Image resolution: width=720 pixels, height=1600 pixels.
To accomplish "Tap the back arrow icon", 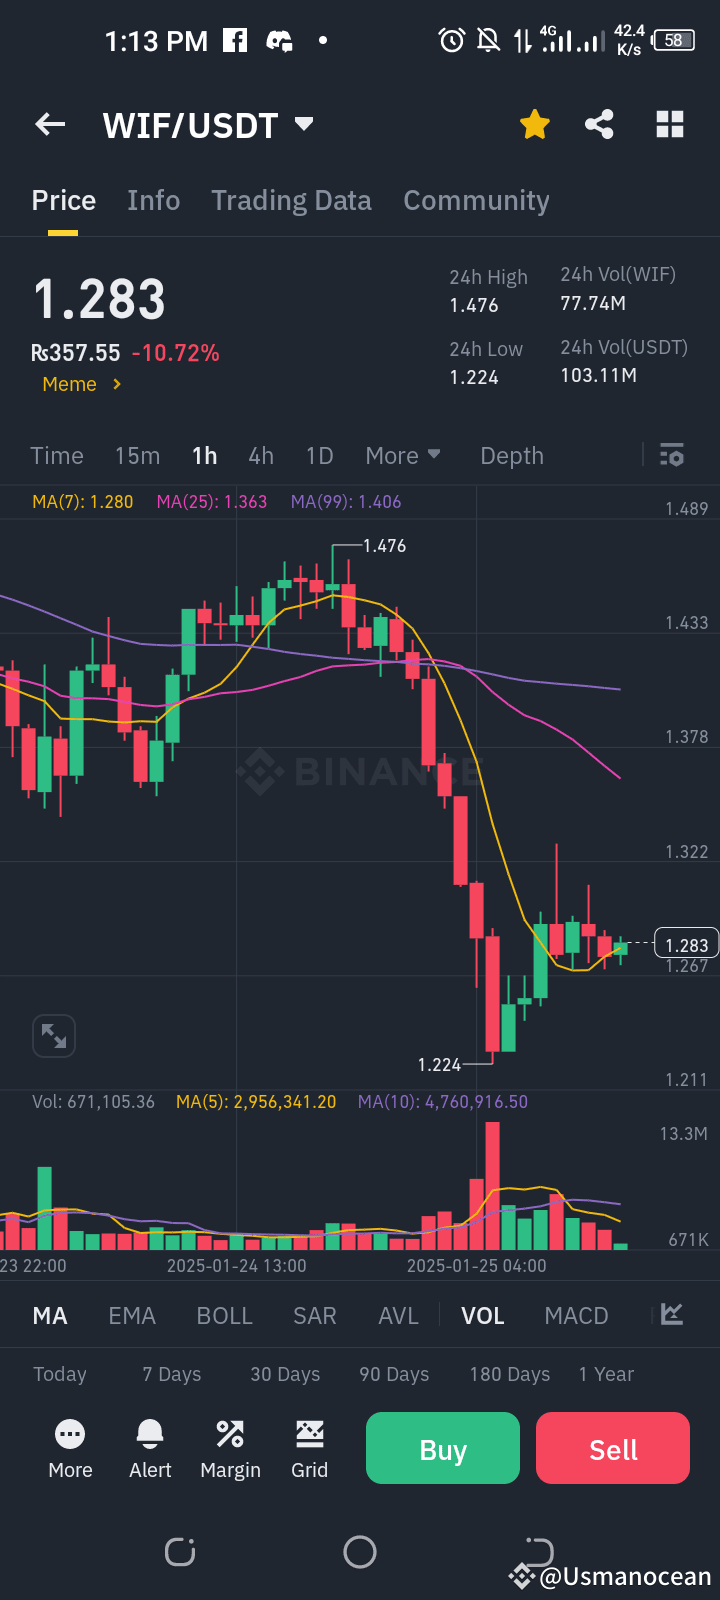I will (50, 125).
